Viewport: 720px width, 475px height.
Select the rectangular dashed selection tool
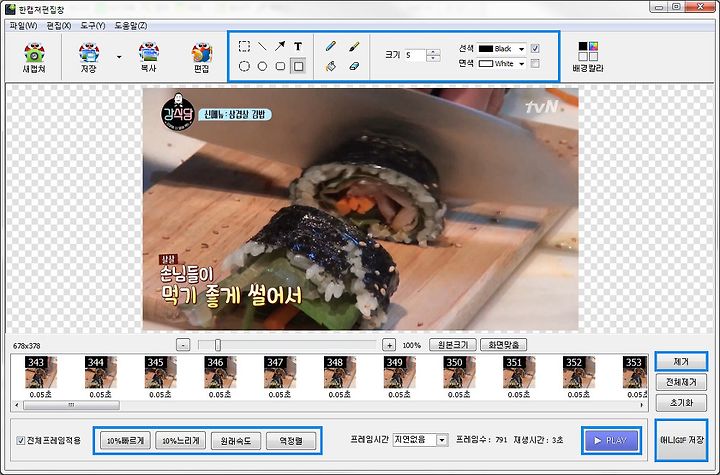[244, 46]
